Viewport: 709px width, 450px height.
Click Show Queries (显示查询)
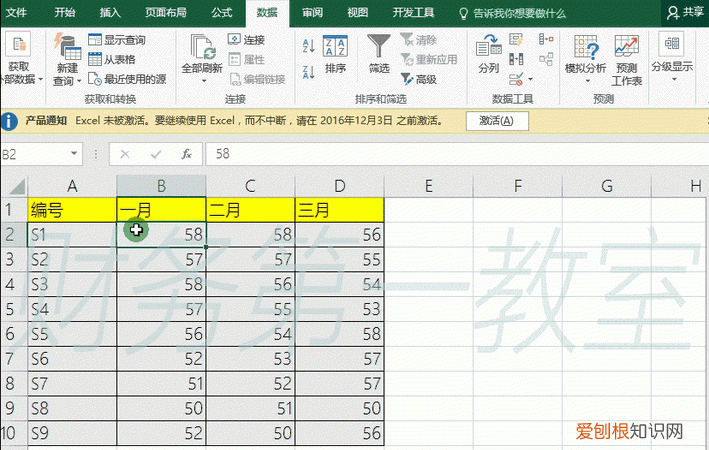coord(117,40)
